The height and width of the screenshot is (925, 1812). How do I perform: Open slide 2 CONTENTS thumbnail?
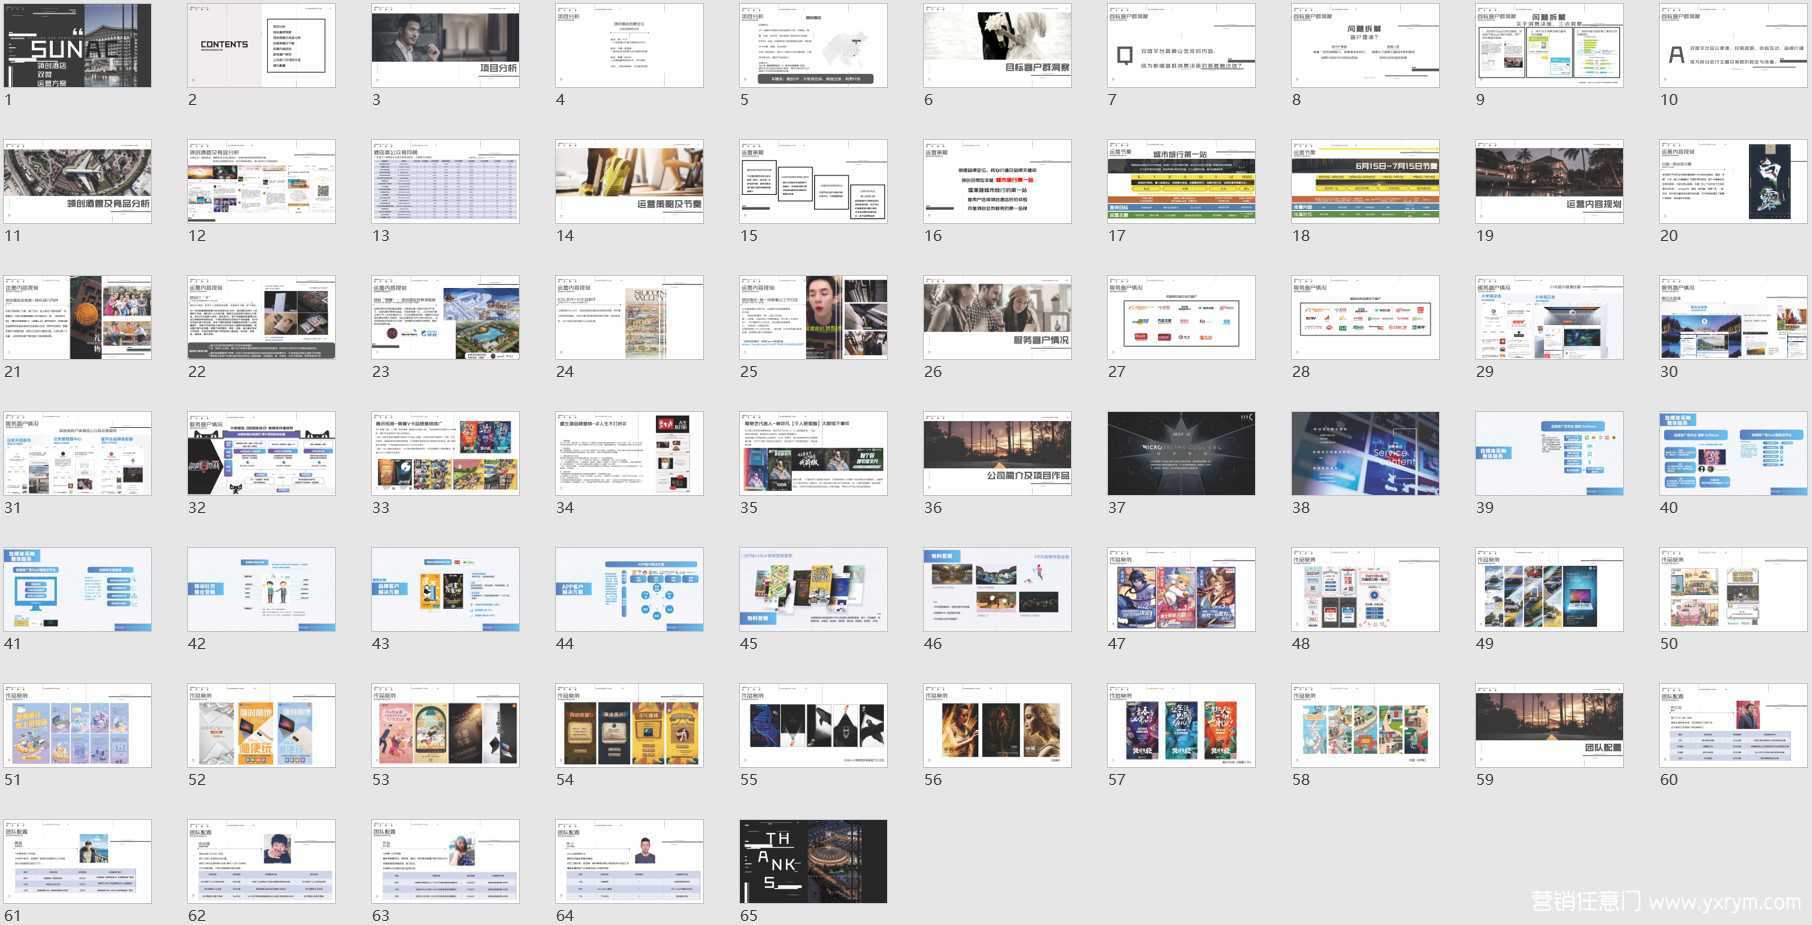point(262,45)
